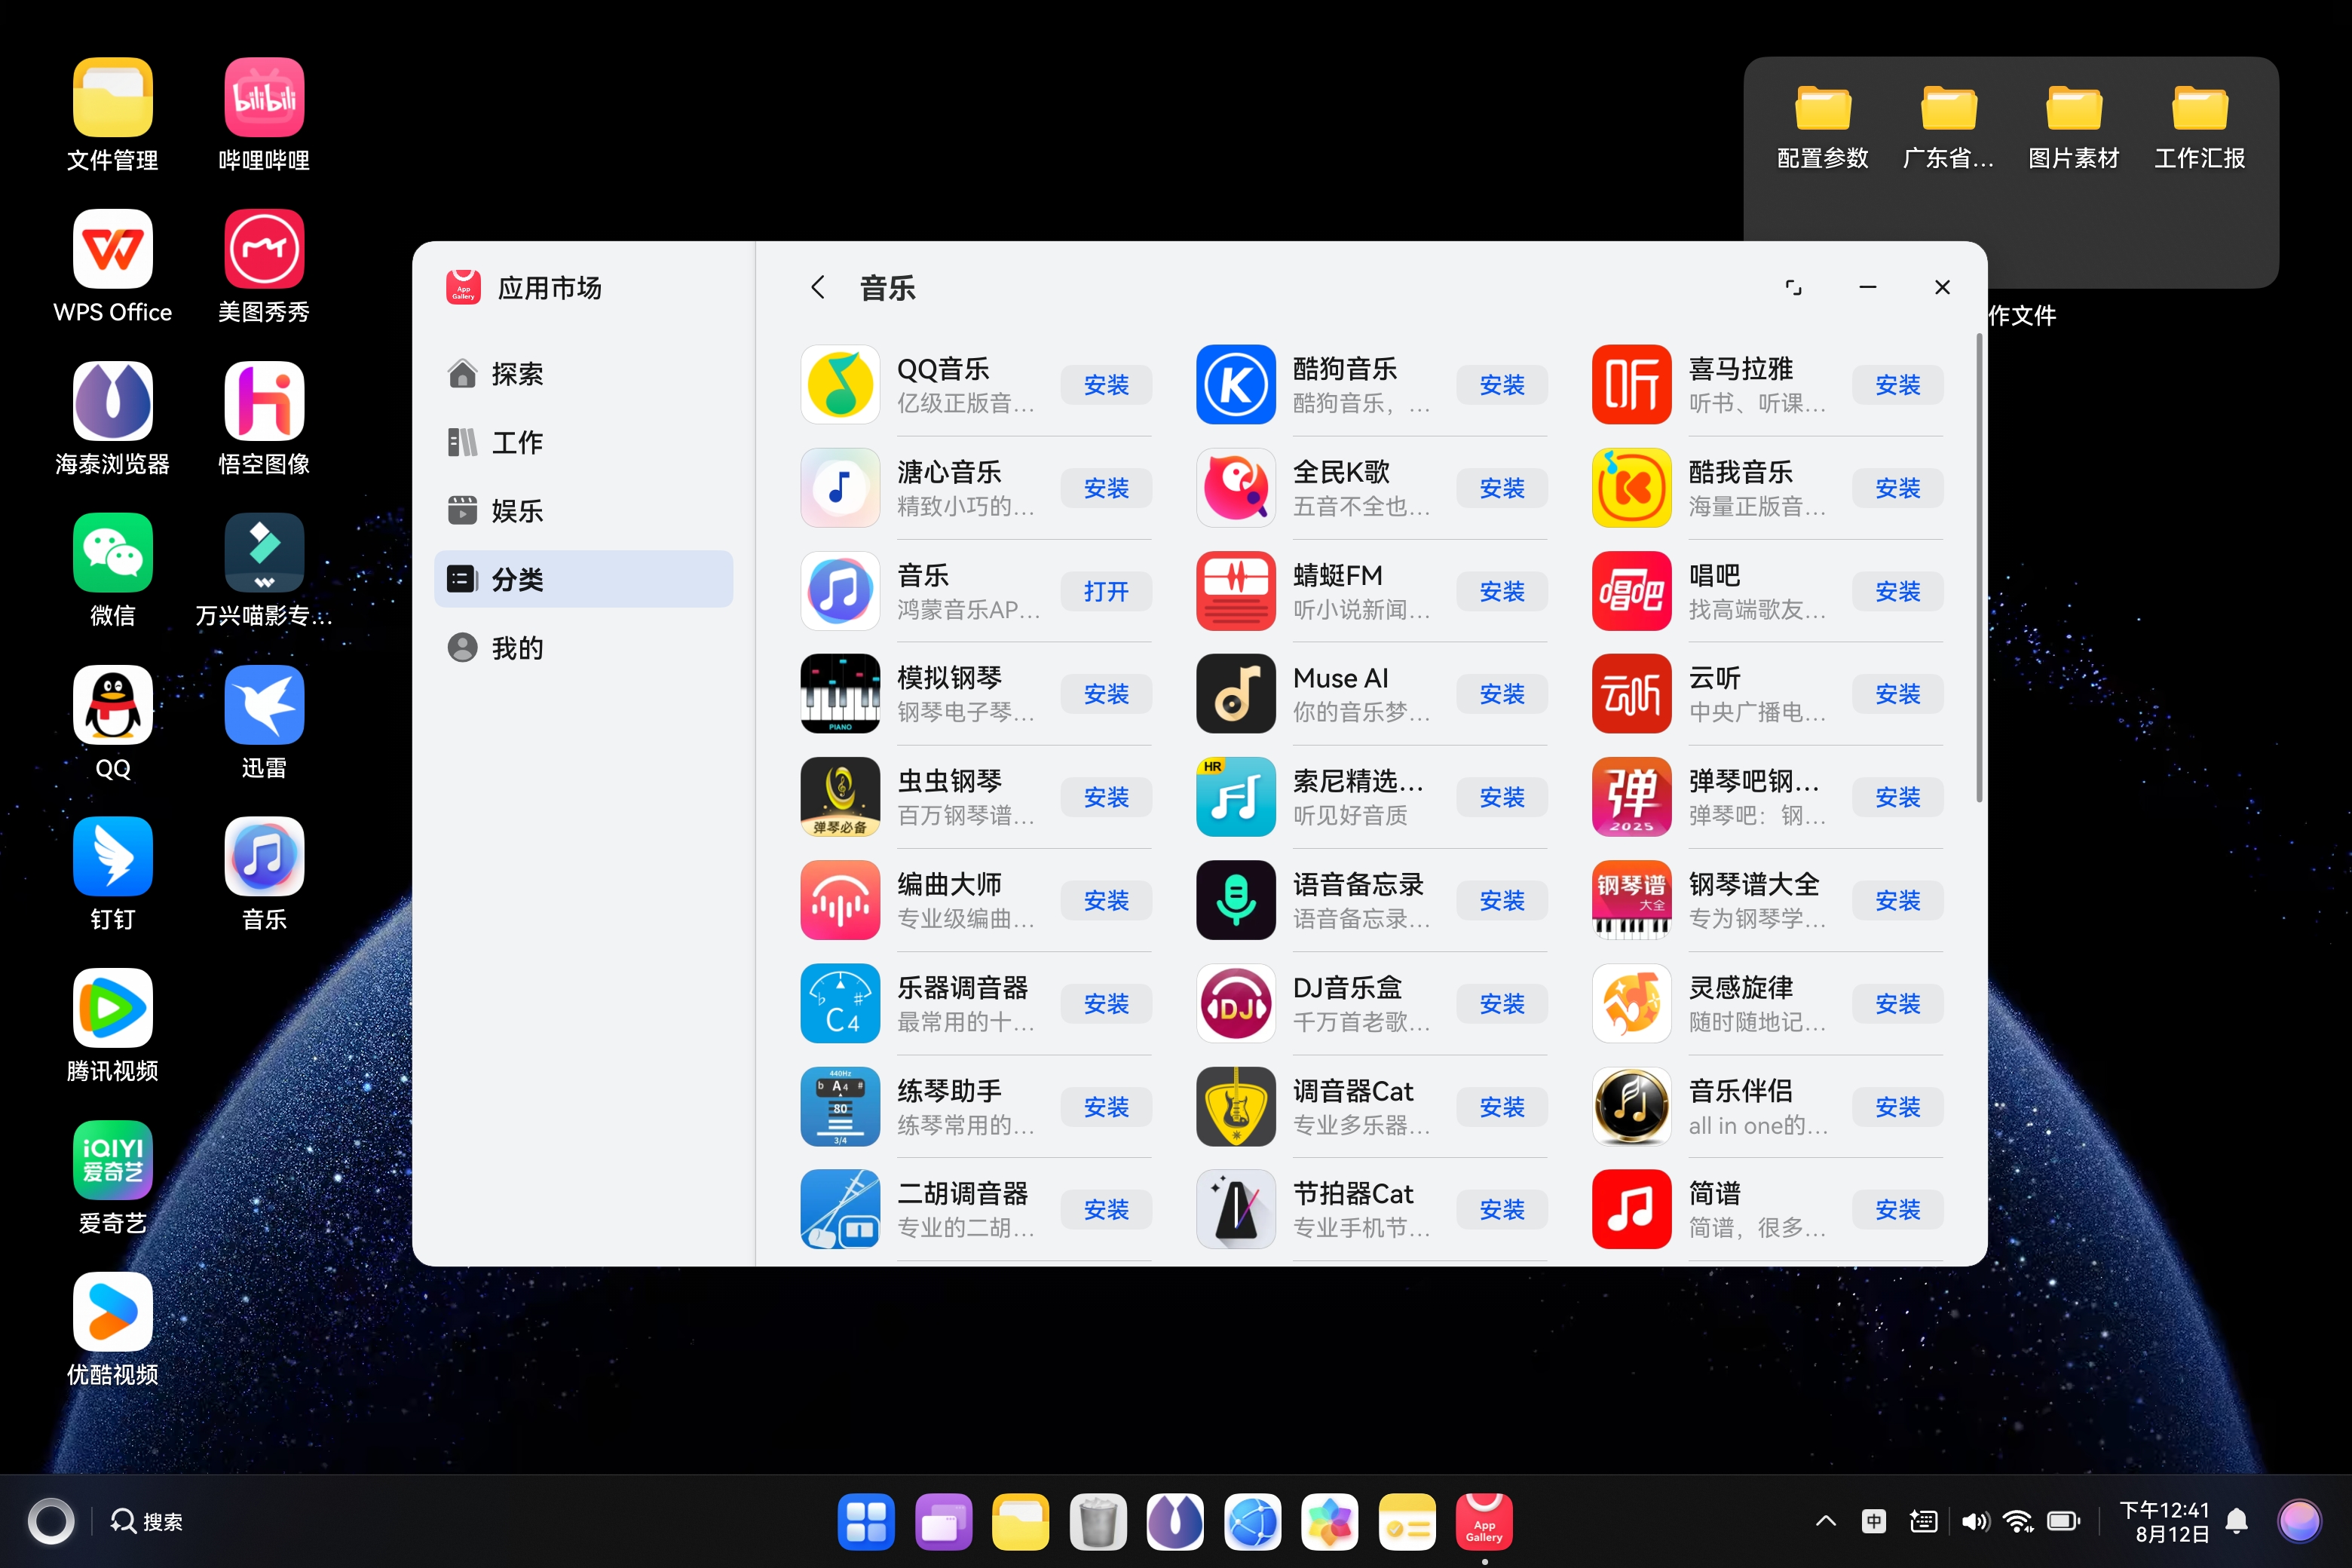Open the notification bell in tray

[2237, 1521]
